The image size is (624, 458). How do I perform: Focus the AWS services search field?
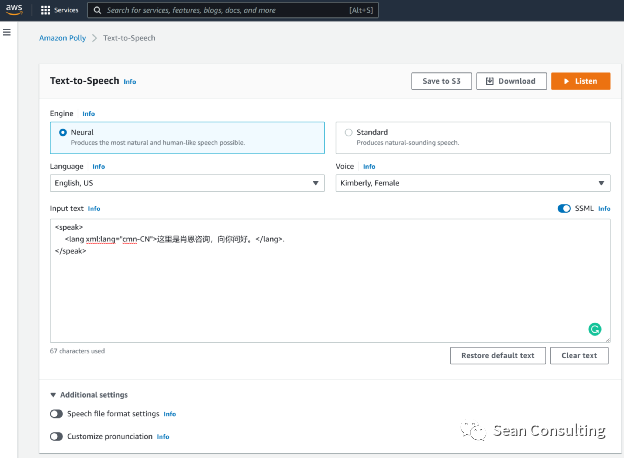[233, 10]
